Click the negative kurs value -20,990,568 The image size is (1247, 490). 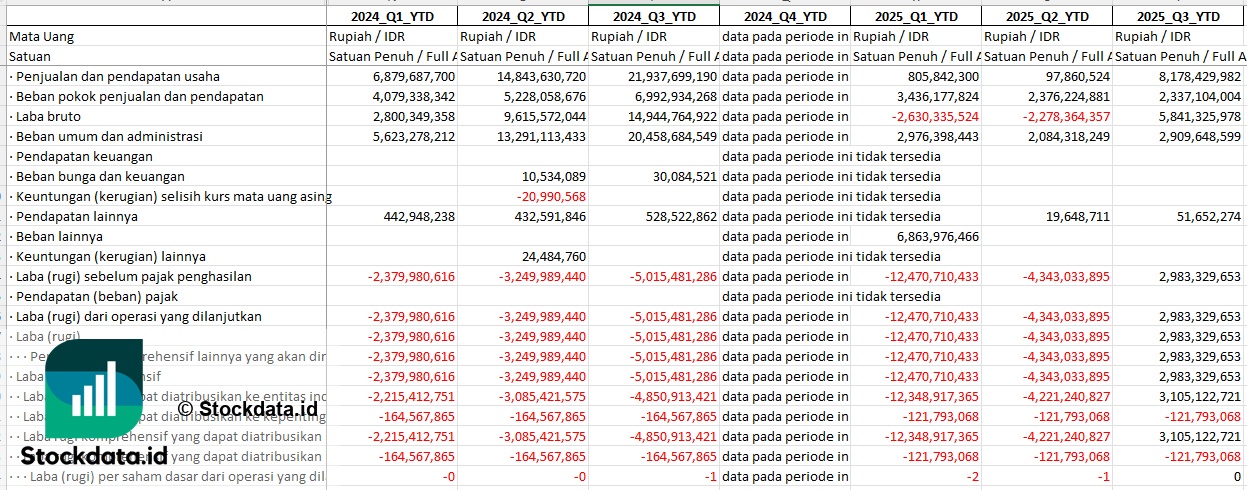coord(552,196)
